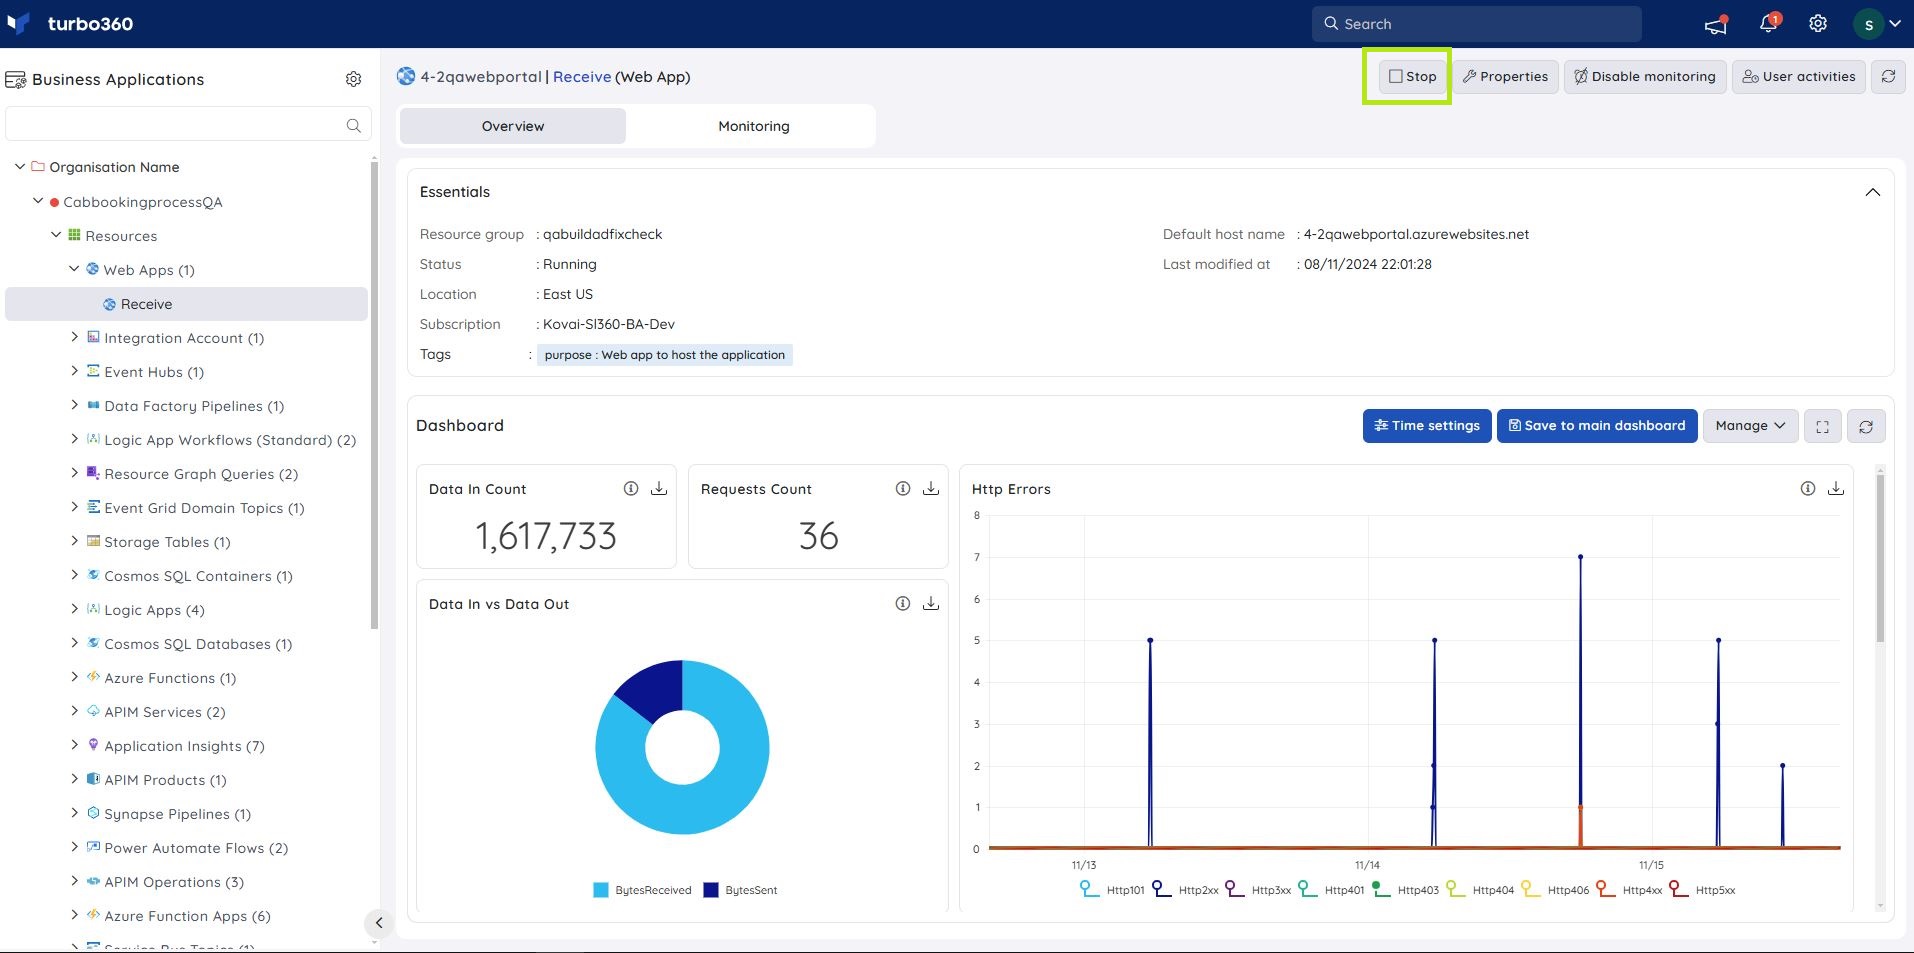Image resolution: width=1914 pixels, height=953 pixels.
Task: Open the user profile avatar menu
Action: point(1877,24)
